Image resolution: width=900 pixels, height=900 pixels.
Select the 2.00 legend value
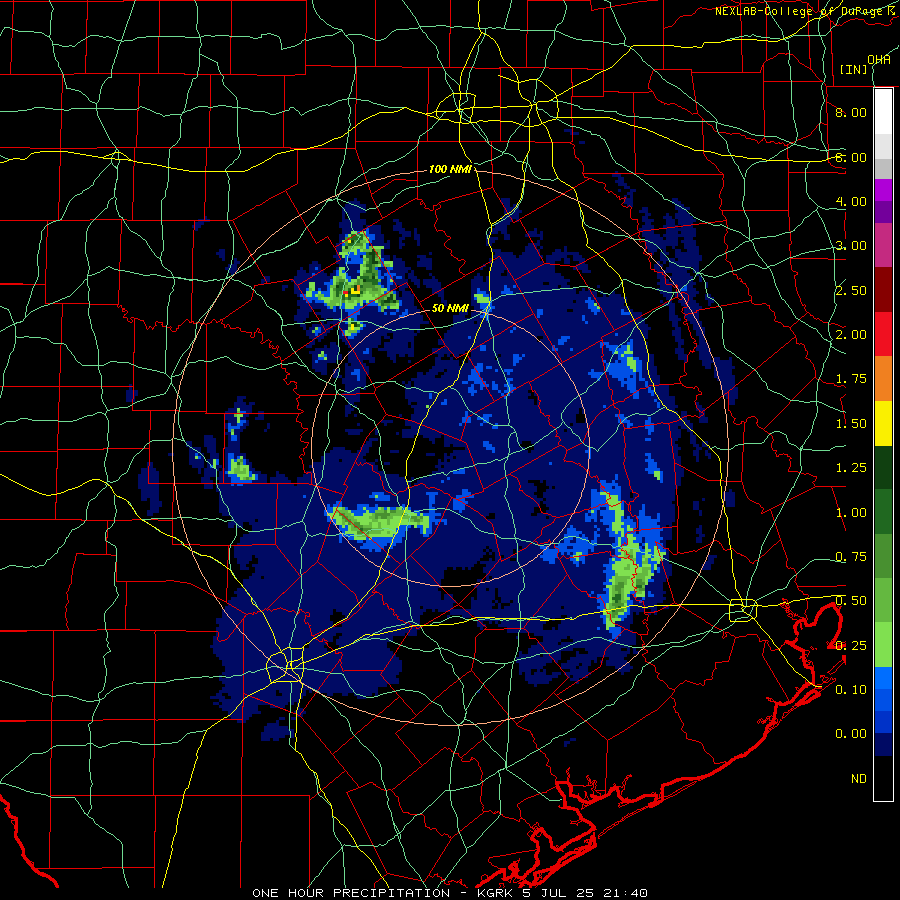point(851,335)
